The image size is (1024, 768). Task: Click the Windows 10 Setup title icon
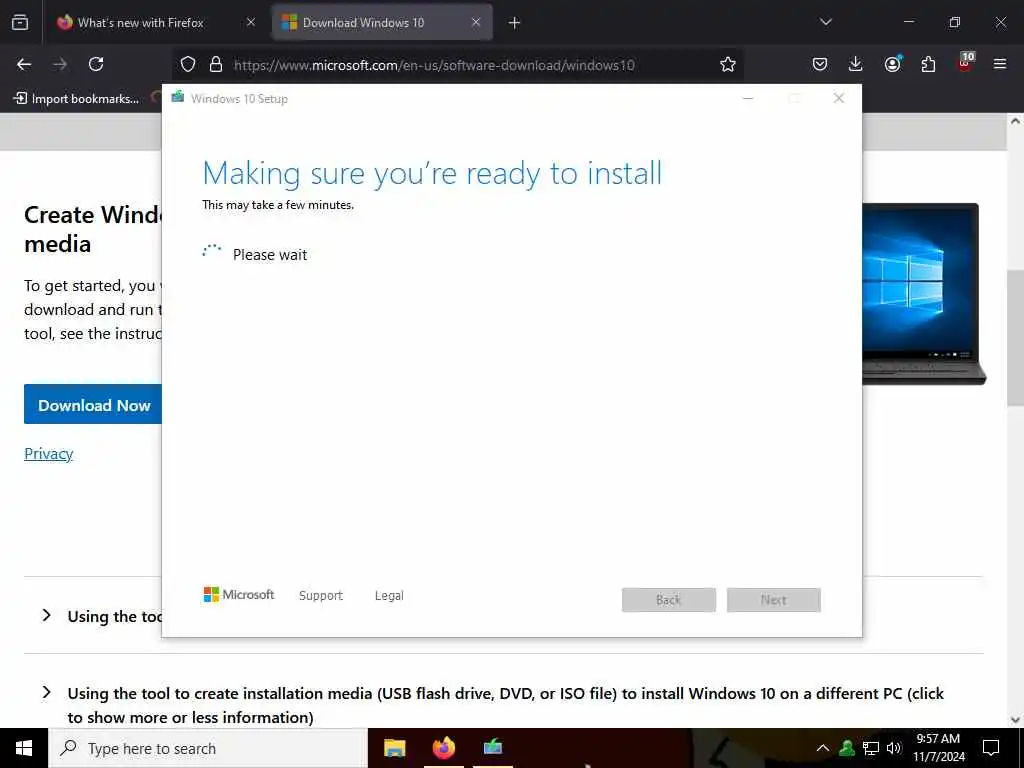[x=178, y=97]
